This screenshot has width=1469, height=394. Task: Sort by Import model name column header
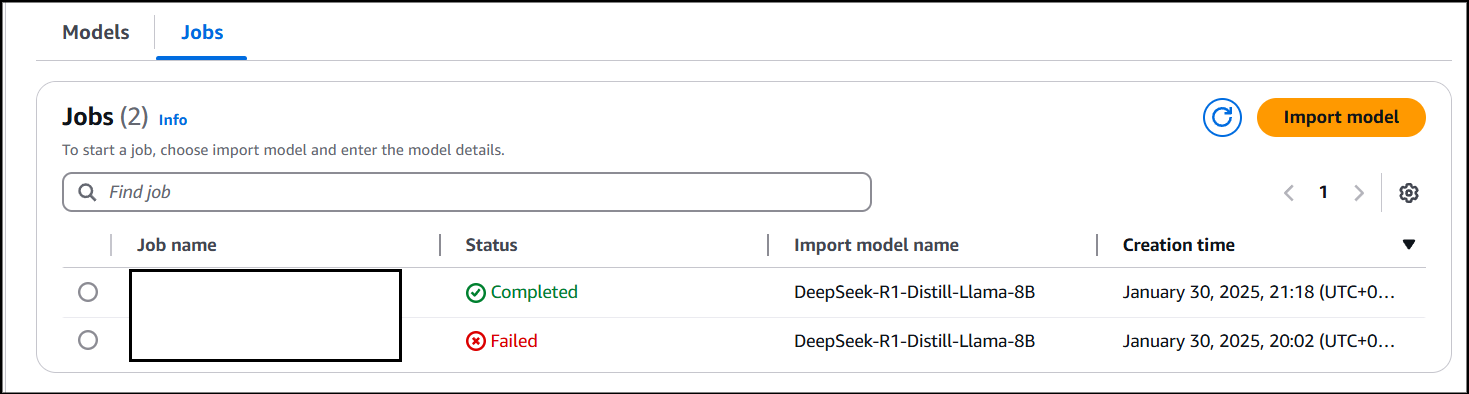click(x=876, y=245)
